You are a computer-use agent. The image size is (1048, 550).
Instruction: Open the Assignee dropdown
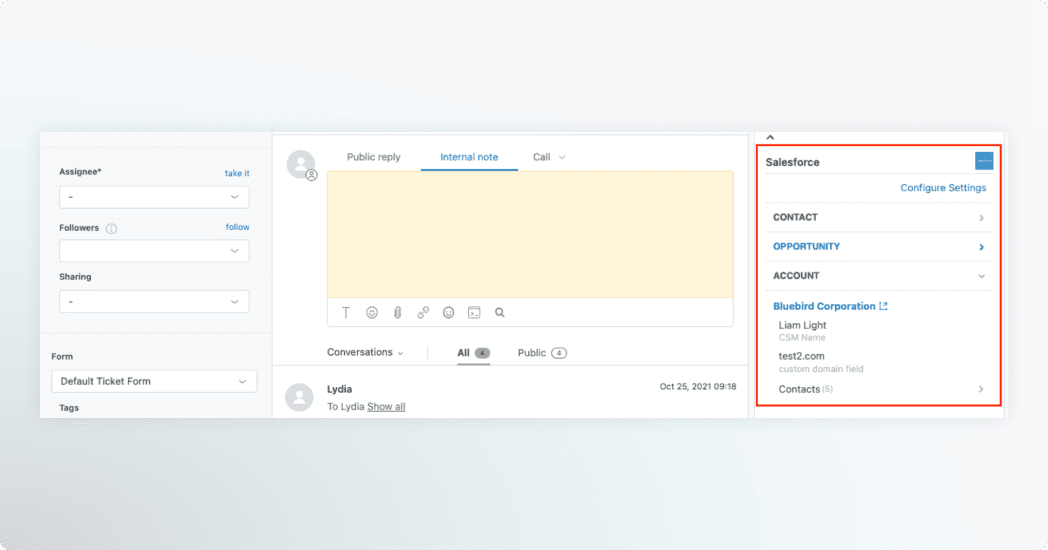[x=154, y=197]
